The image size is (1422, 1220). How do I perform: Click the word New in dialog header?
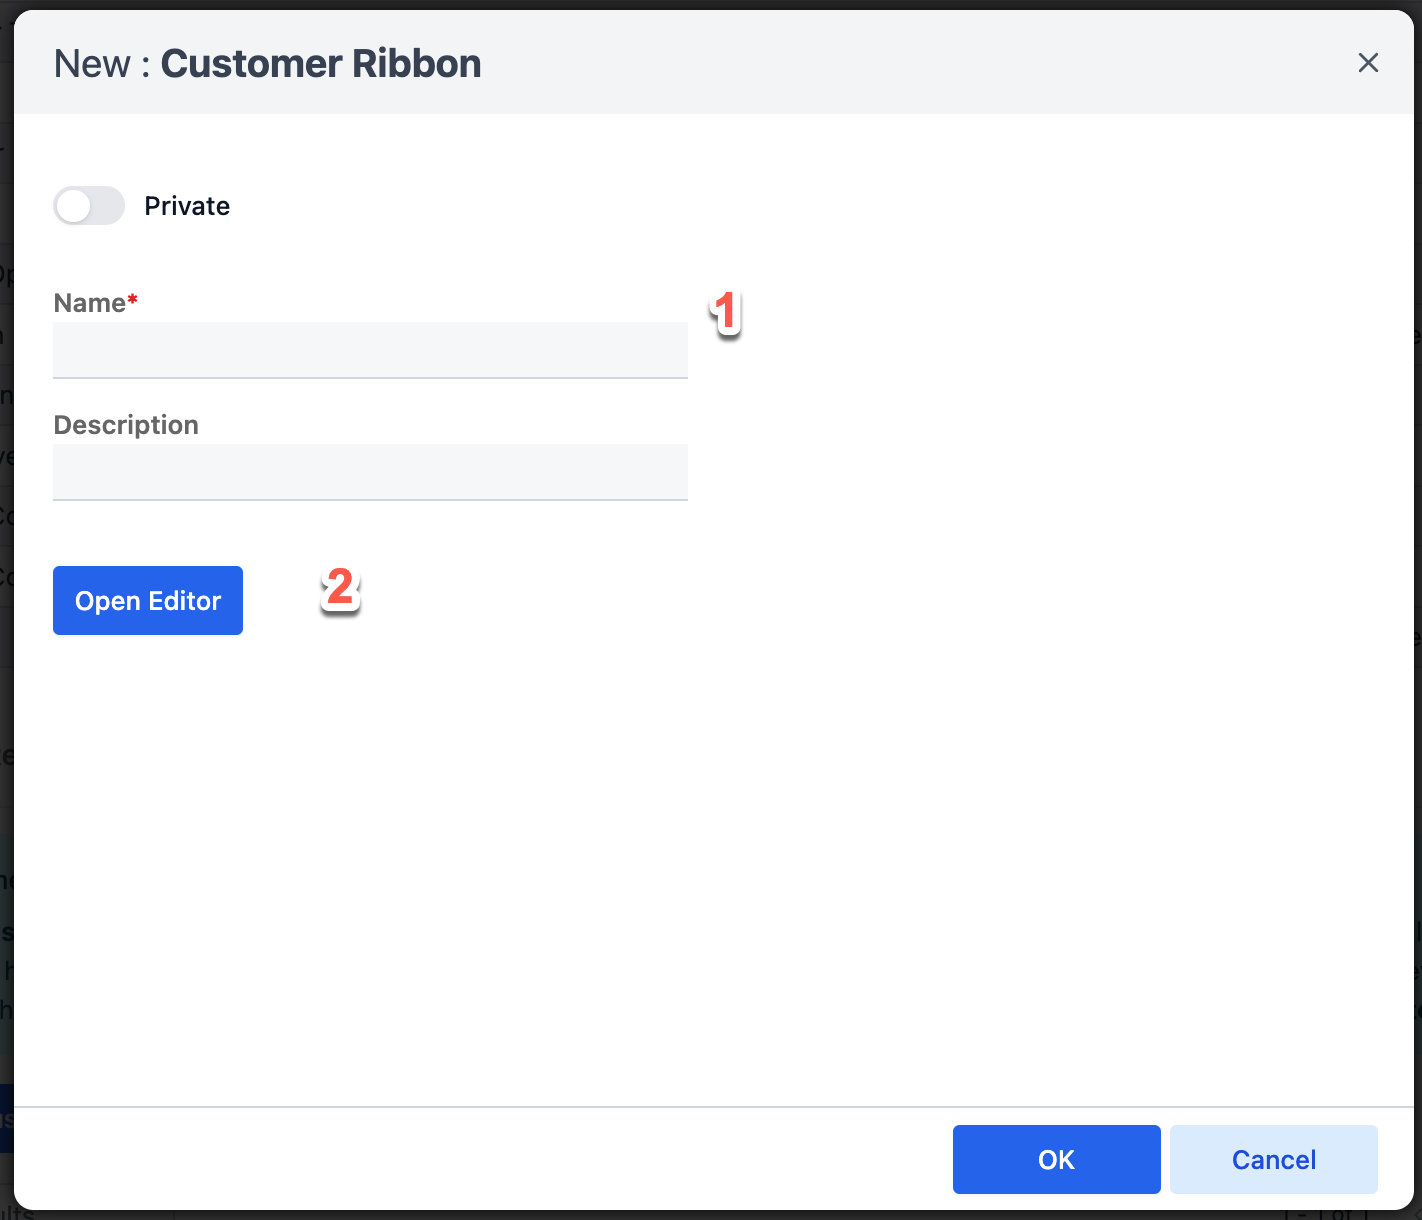[x=92, y=64]
